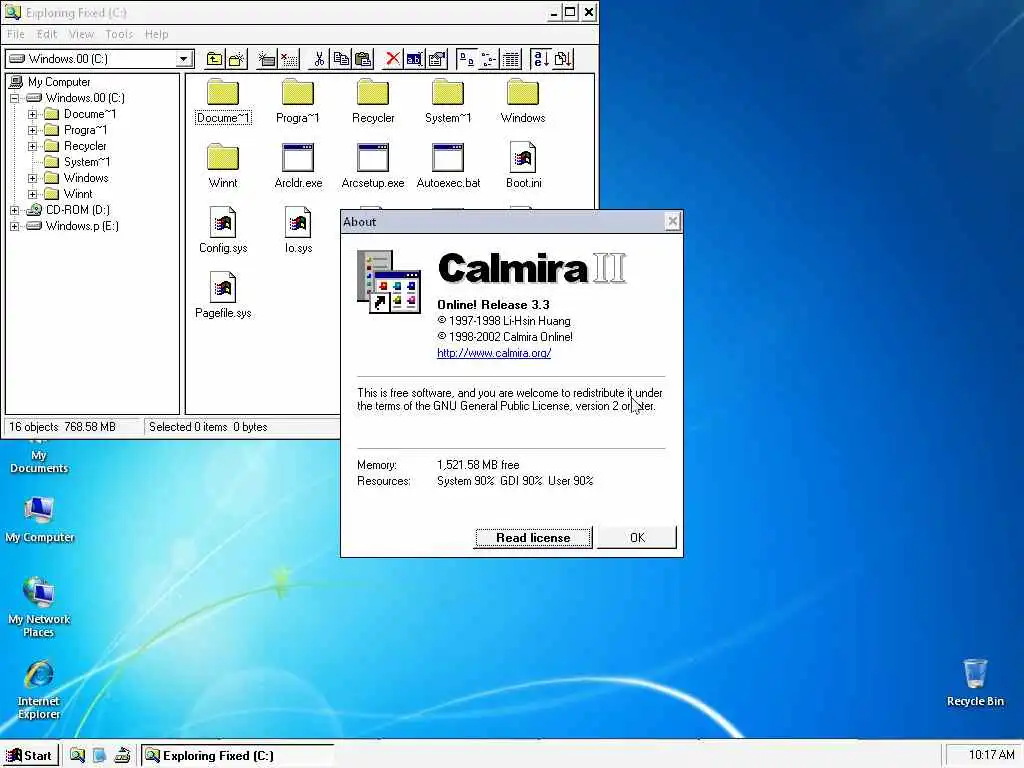Expand the Winnt tree node
This screenshot has width=1024, height=768.
click(x=32, y=194)
